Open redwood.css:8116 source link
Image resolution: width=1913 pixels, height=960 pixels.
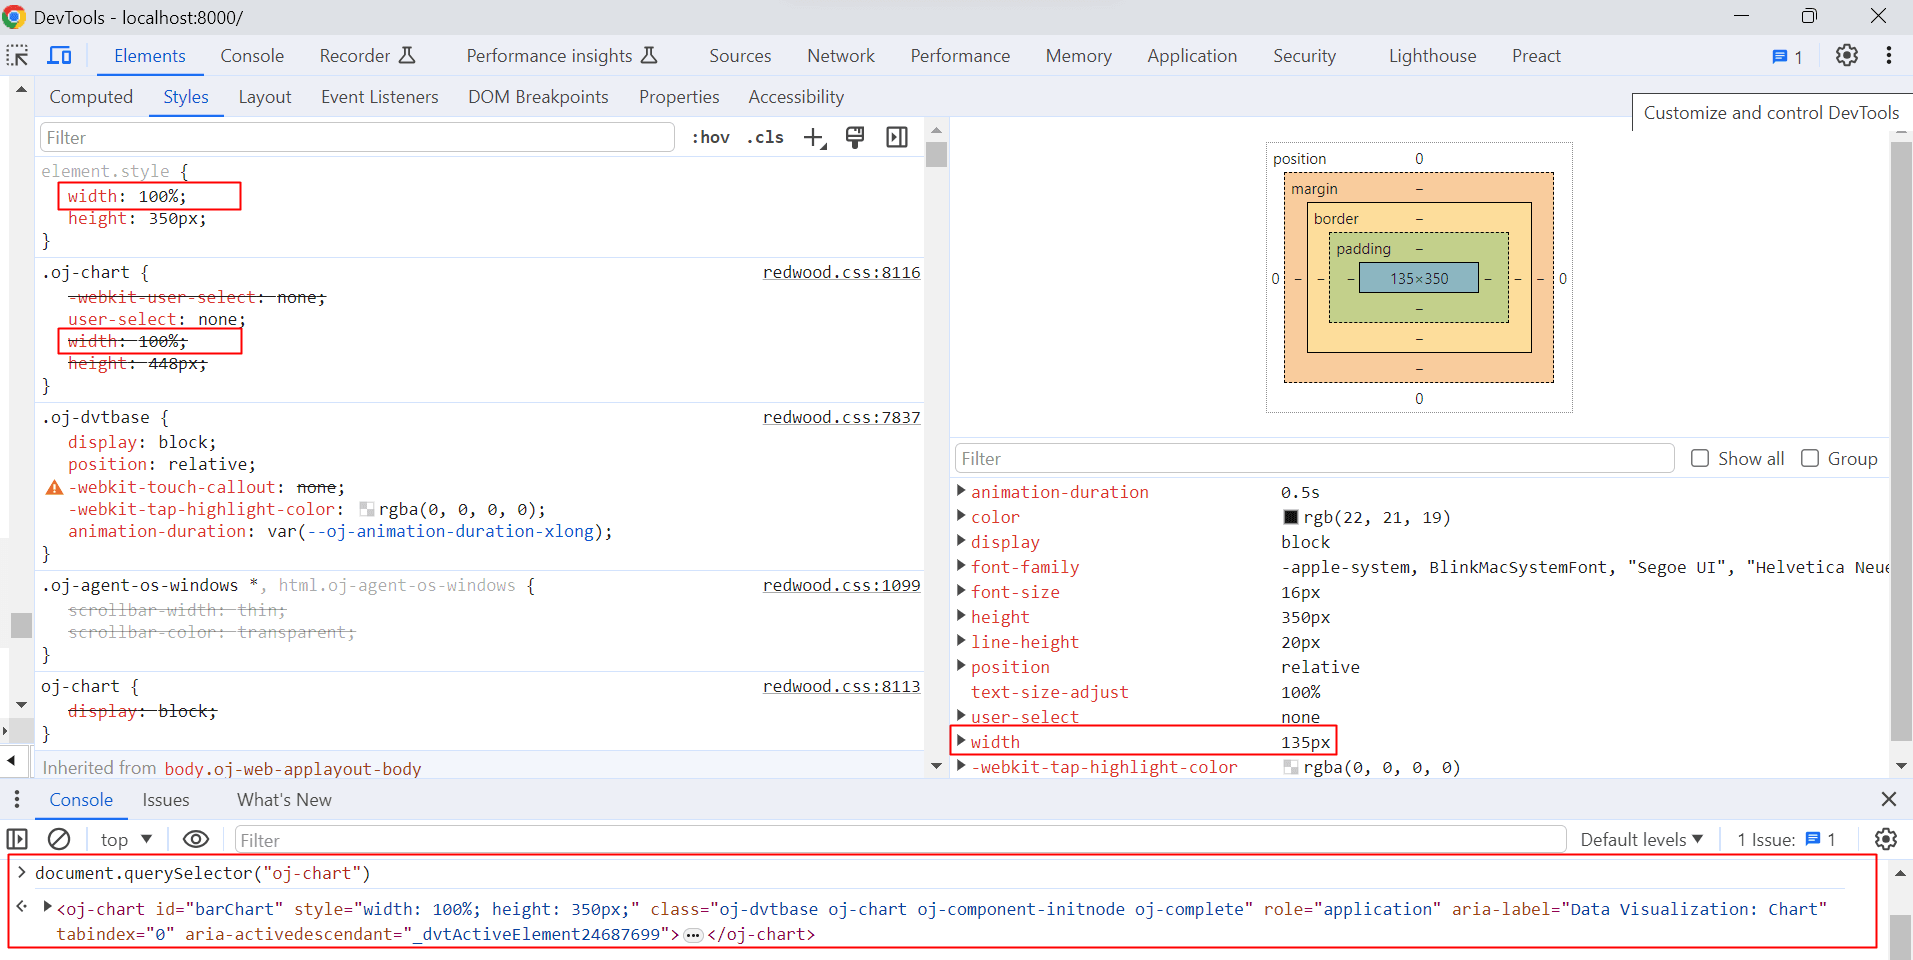click(841, 271)
